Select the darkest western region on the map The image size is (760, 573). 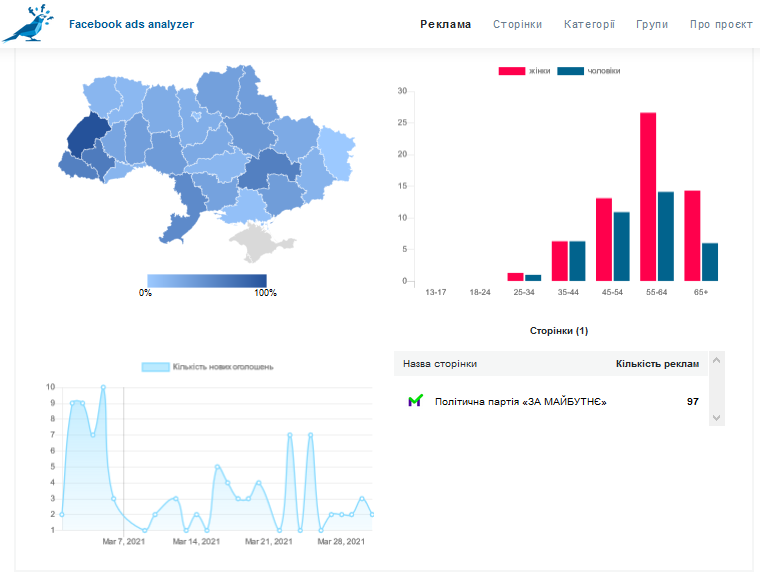tap(87, 133)
